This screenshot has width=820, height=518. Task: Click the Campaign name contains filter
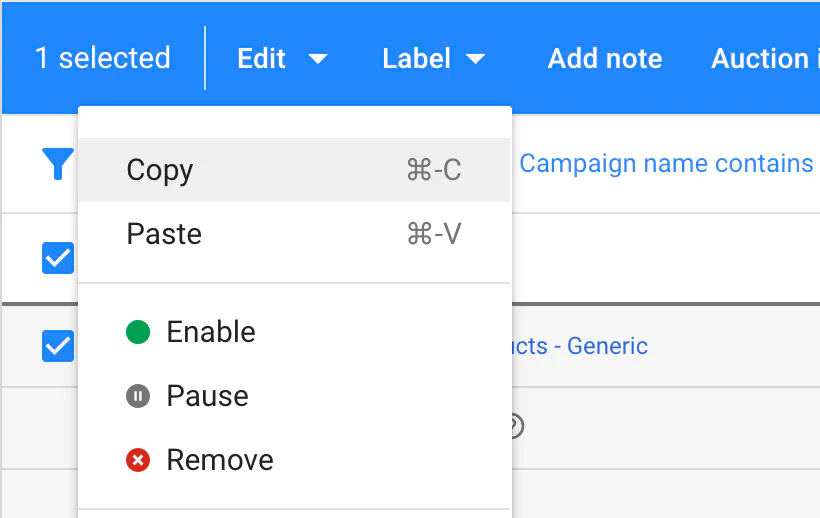(666, 163)
